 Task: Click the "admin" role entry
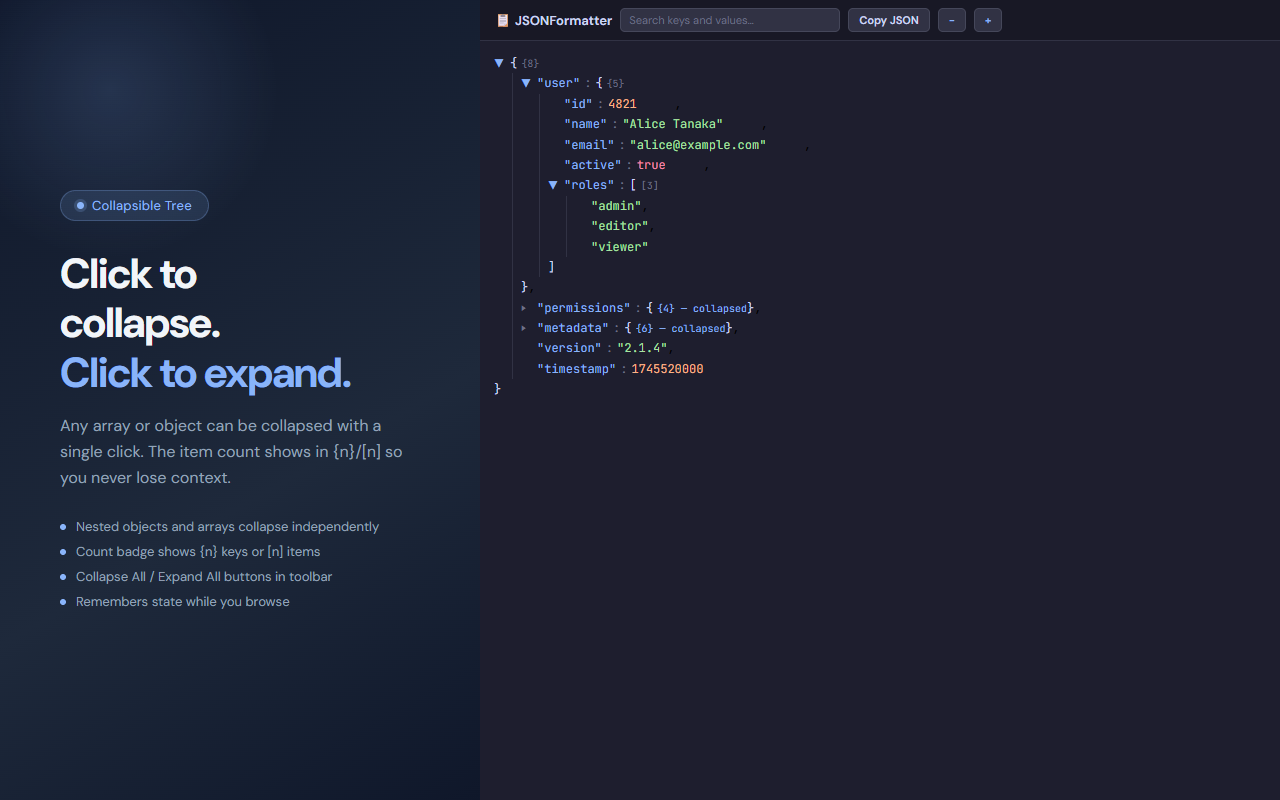coord(616,206)
